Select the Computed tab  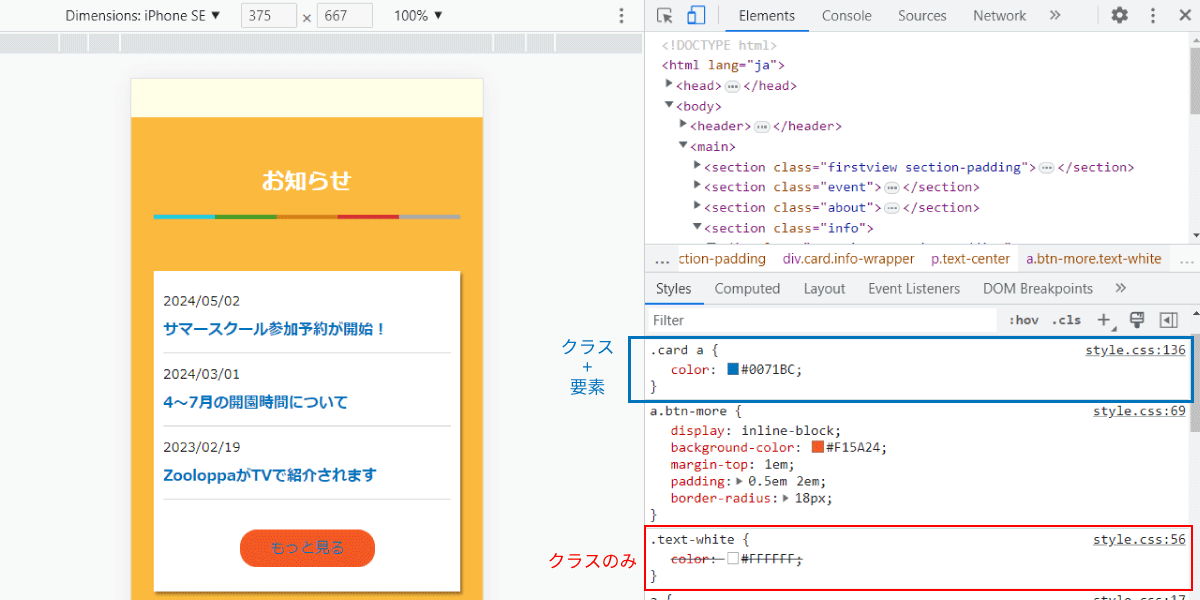click(747, 288)
